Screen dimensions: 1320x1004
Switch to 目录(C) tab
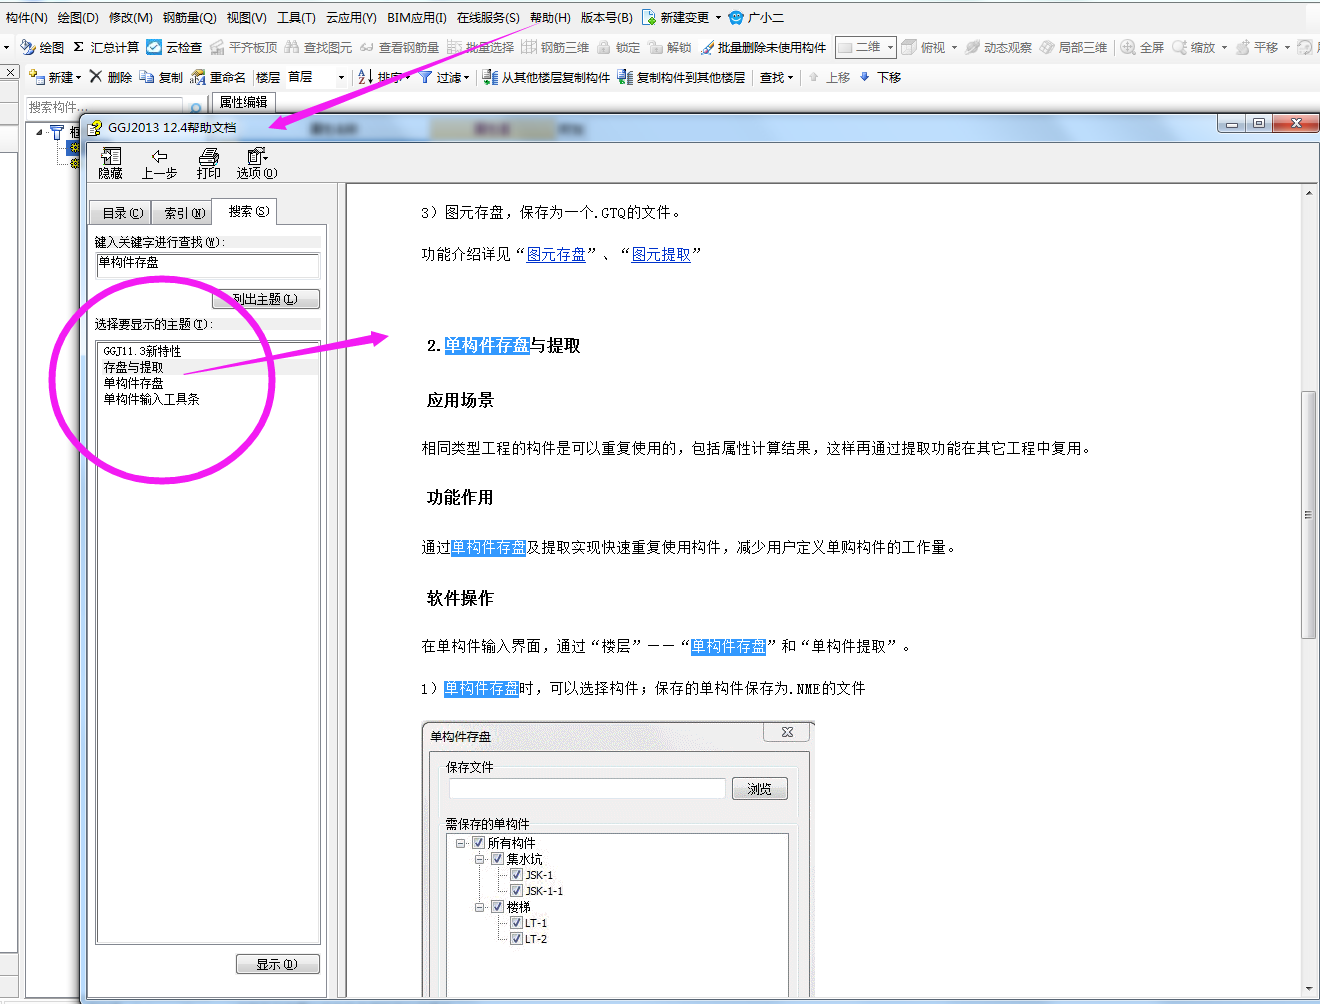(x=123, y=213)
